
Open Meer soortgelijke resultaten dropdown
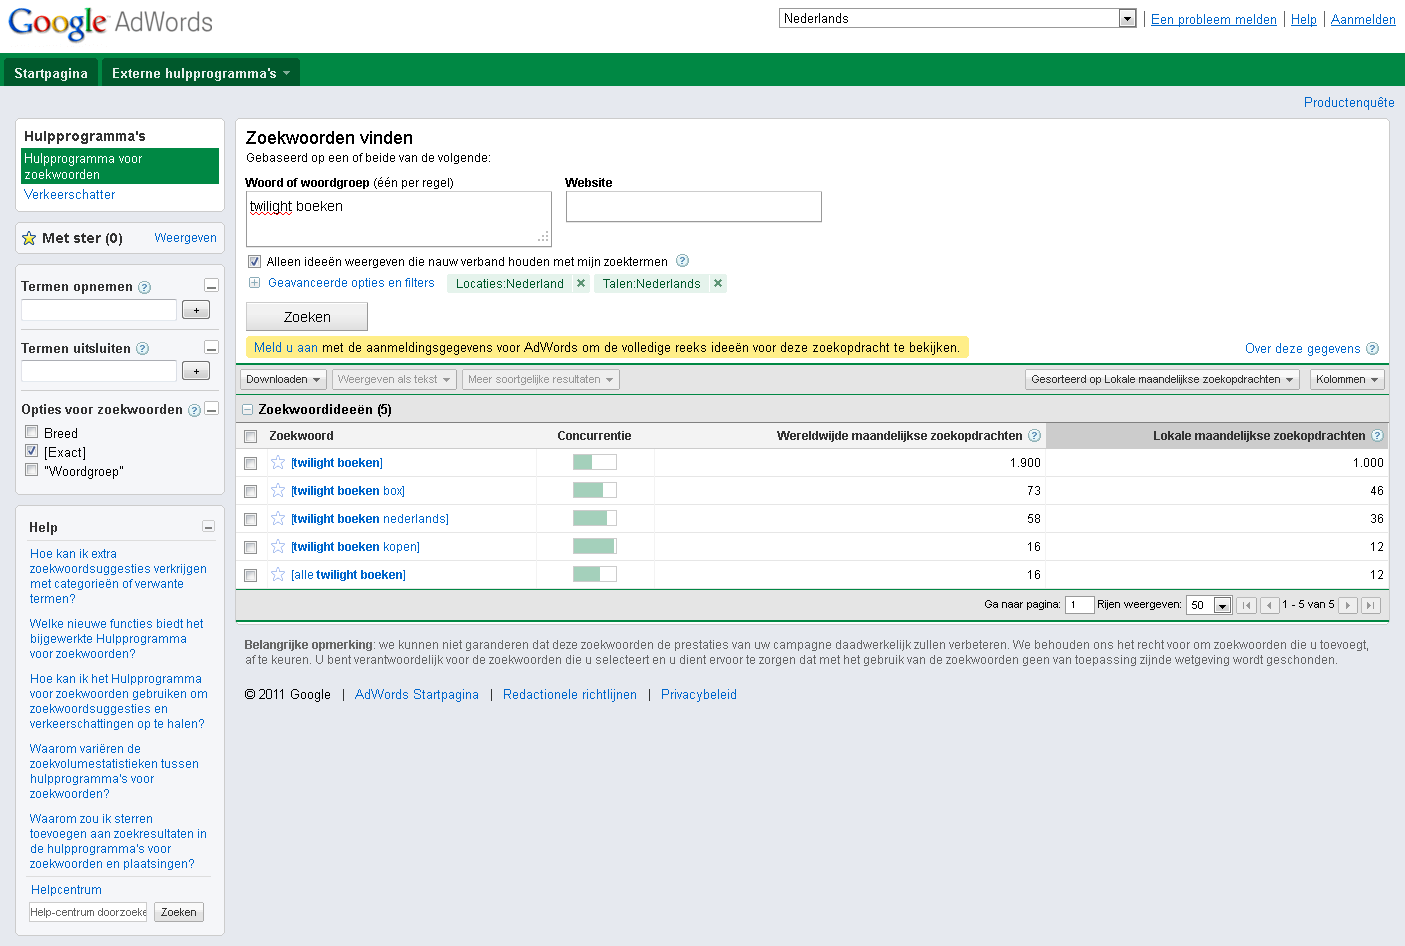[541, 379]
